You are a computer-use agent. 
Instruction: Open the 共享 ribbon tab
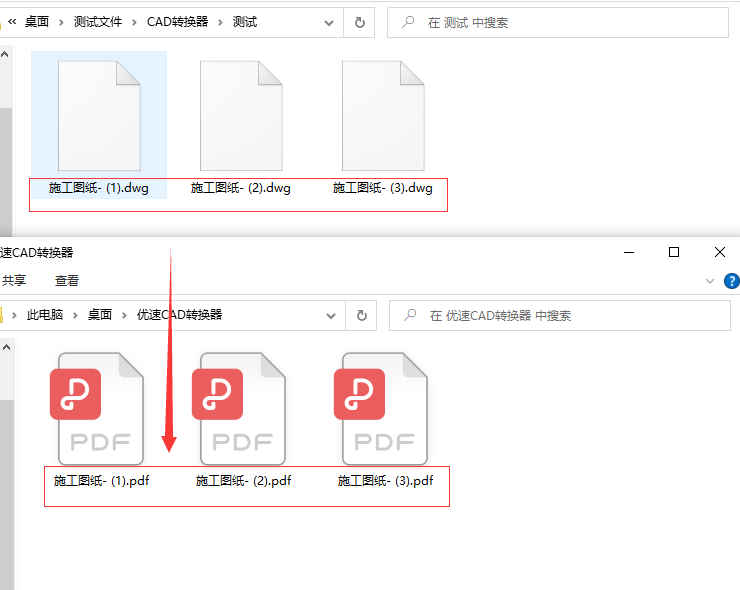14,281
